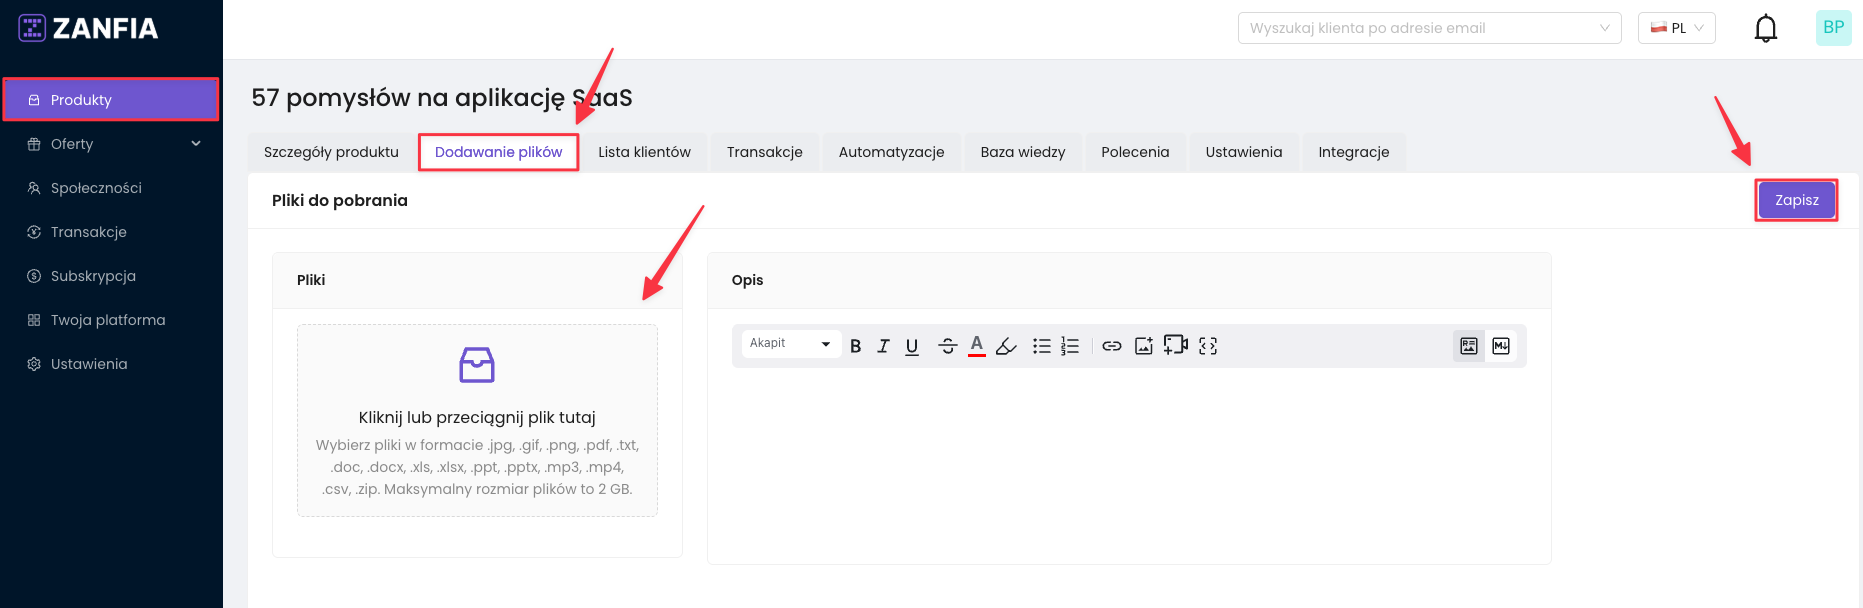Toggle underline text formatting
The image size is (1863, 608).
pyautogui.click(x=912, y=346)
